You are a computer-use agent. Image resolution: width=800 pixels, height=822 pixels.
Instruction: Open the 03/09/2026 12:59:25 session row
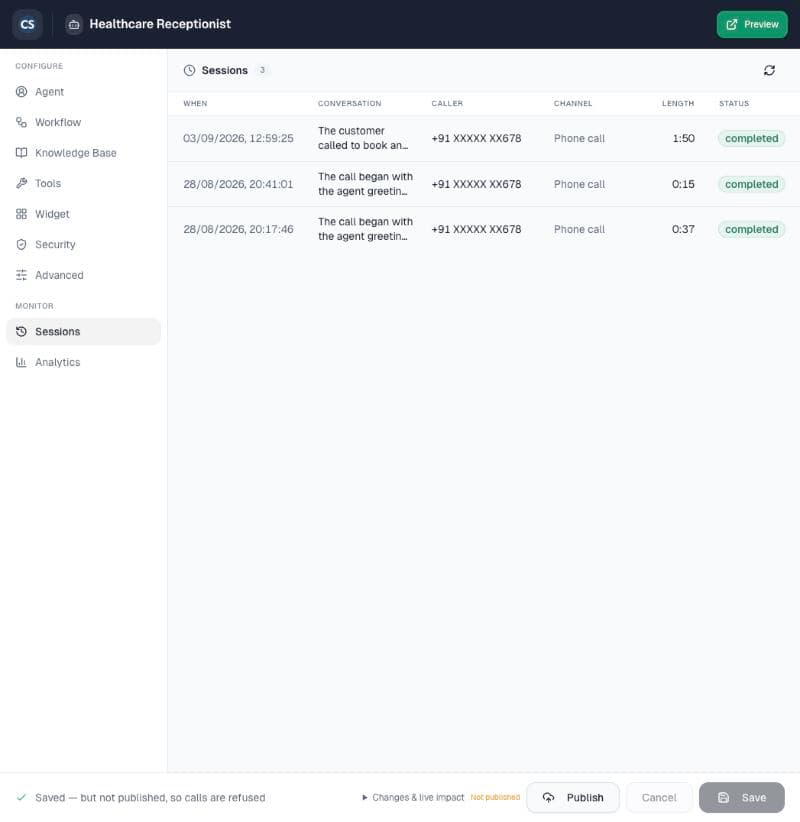(x=483, y=138)
